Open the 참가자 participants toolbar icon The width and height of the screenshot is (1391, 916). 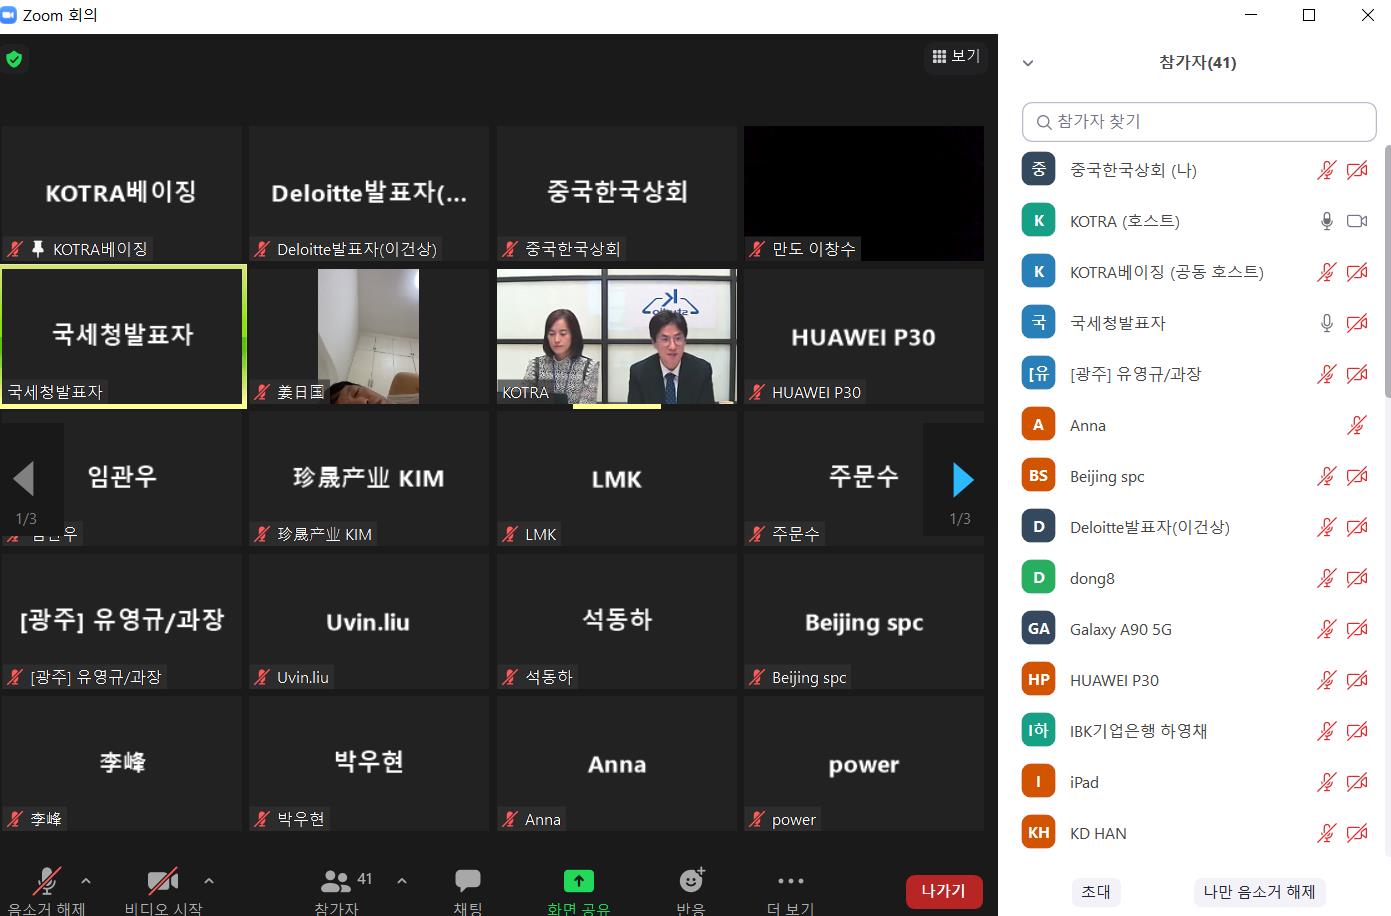point(336,881)
